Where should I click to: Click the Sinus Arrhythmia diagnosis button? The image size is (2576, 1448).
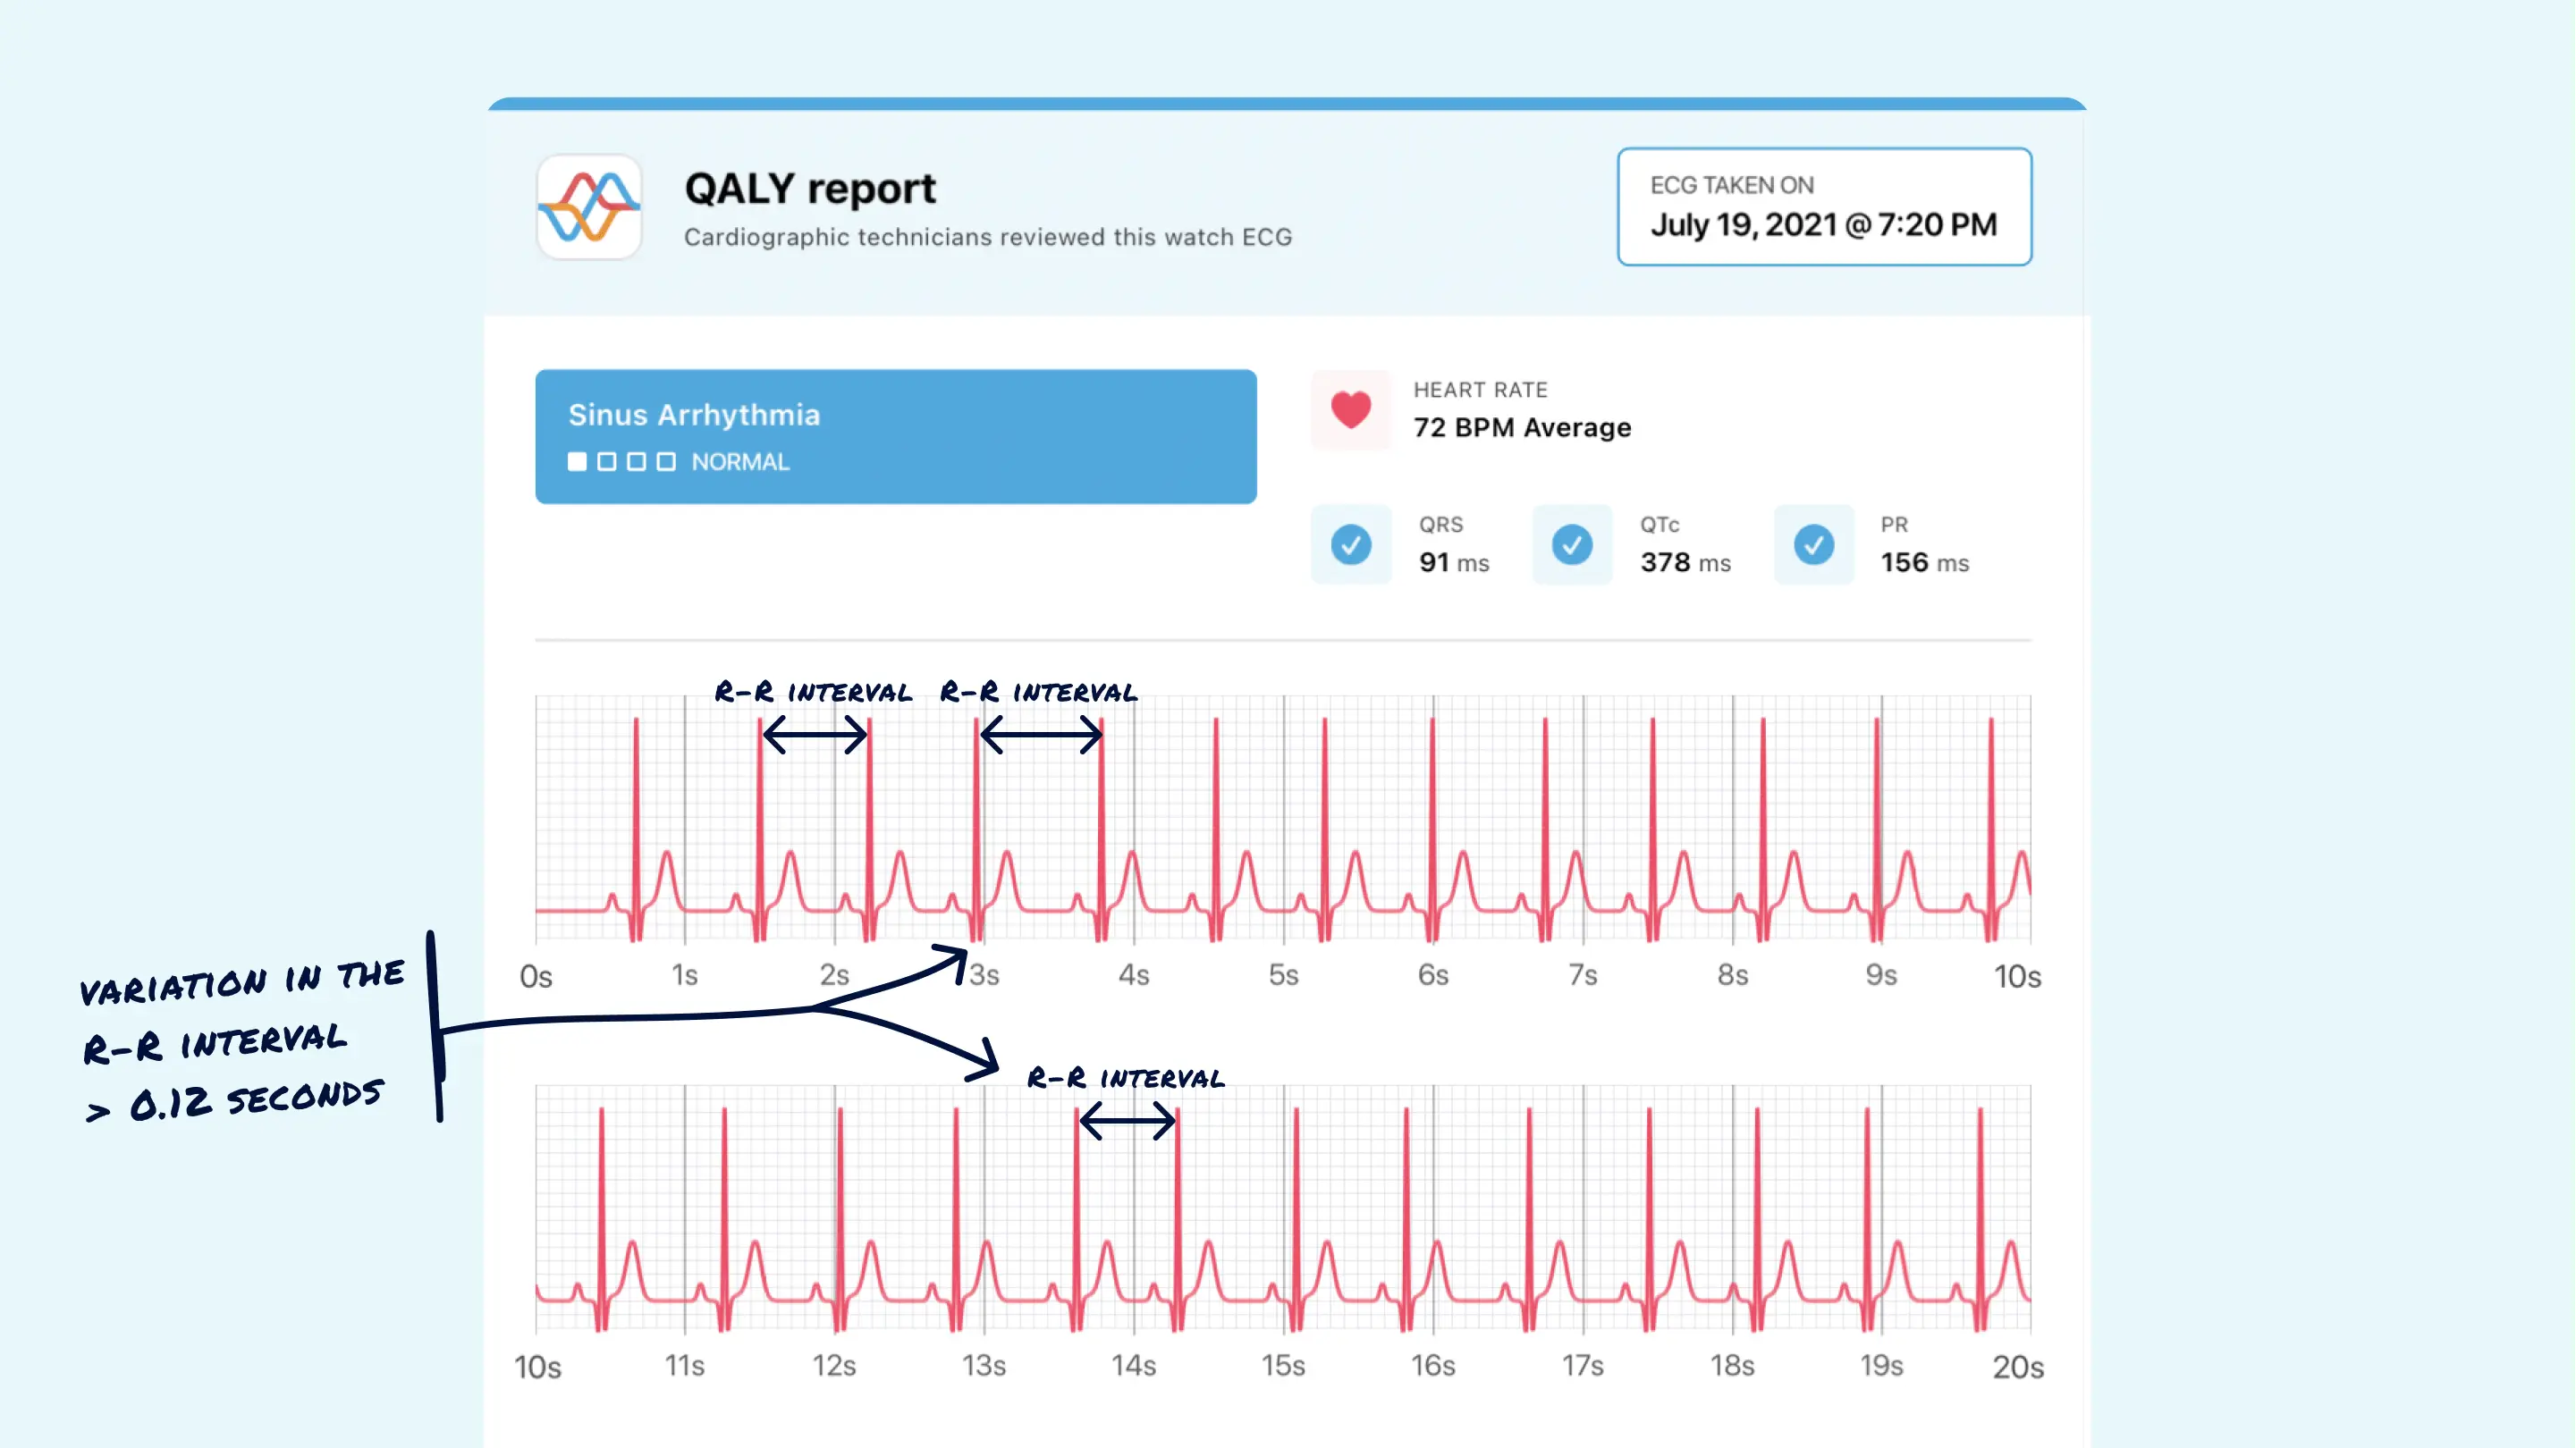click(x=695, y=414)
